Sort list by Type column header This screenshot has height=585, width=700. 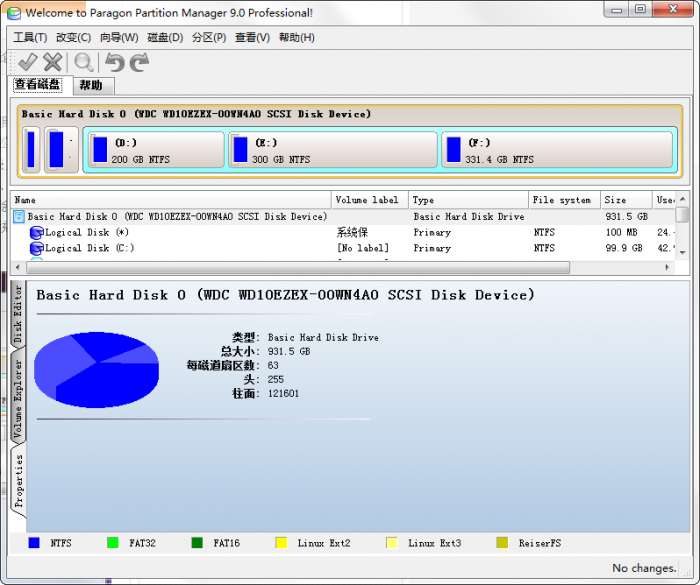pos(468,200)
